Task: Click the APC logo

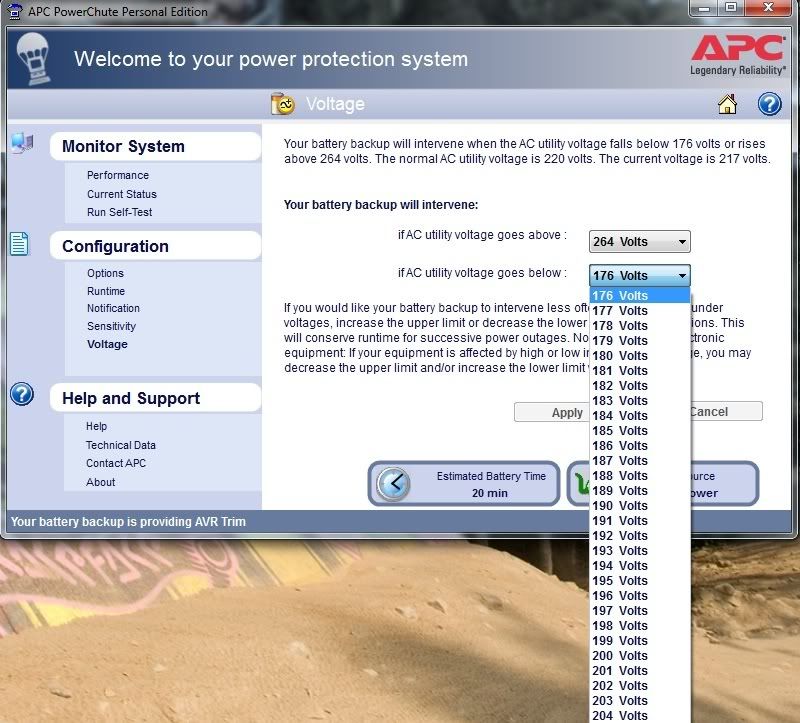Action: coord(735,54)
